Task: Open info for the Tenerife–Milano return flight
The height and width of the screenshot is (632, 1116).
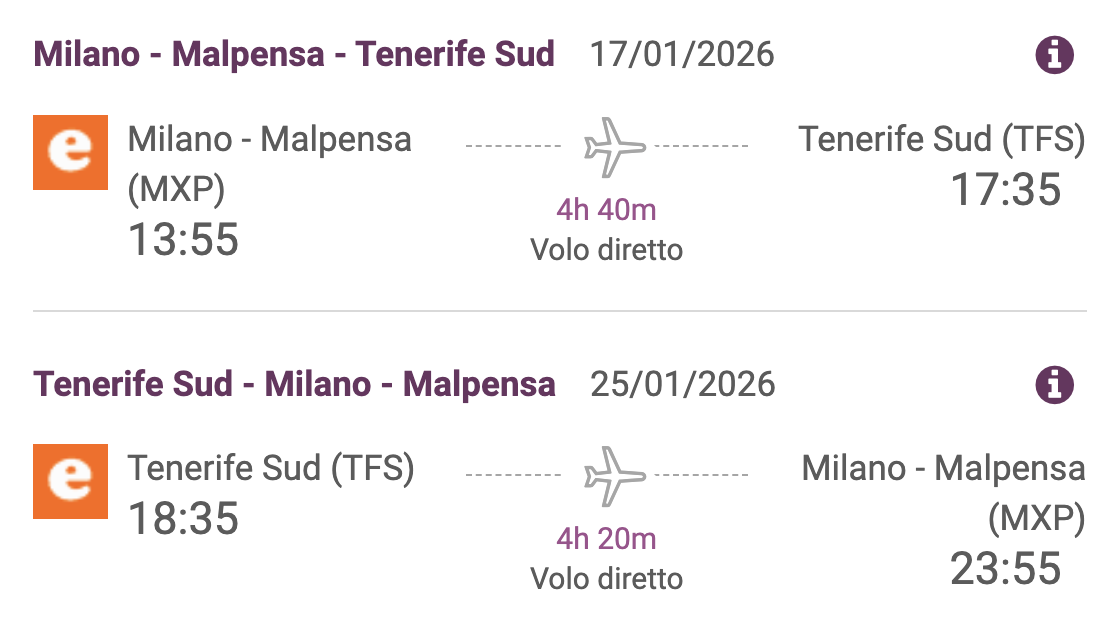Action: click(x=1054, y=384)
